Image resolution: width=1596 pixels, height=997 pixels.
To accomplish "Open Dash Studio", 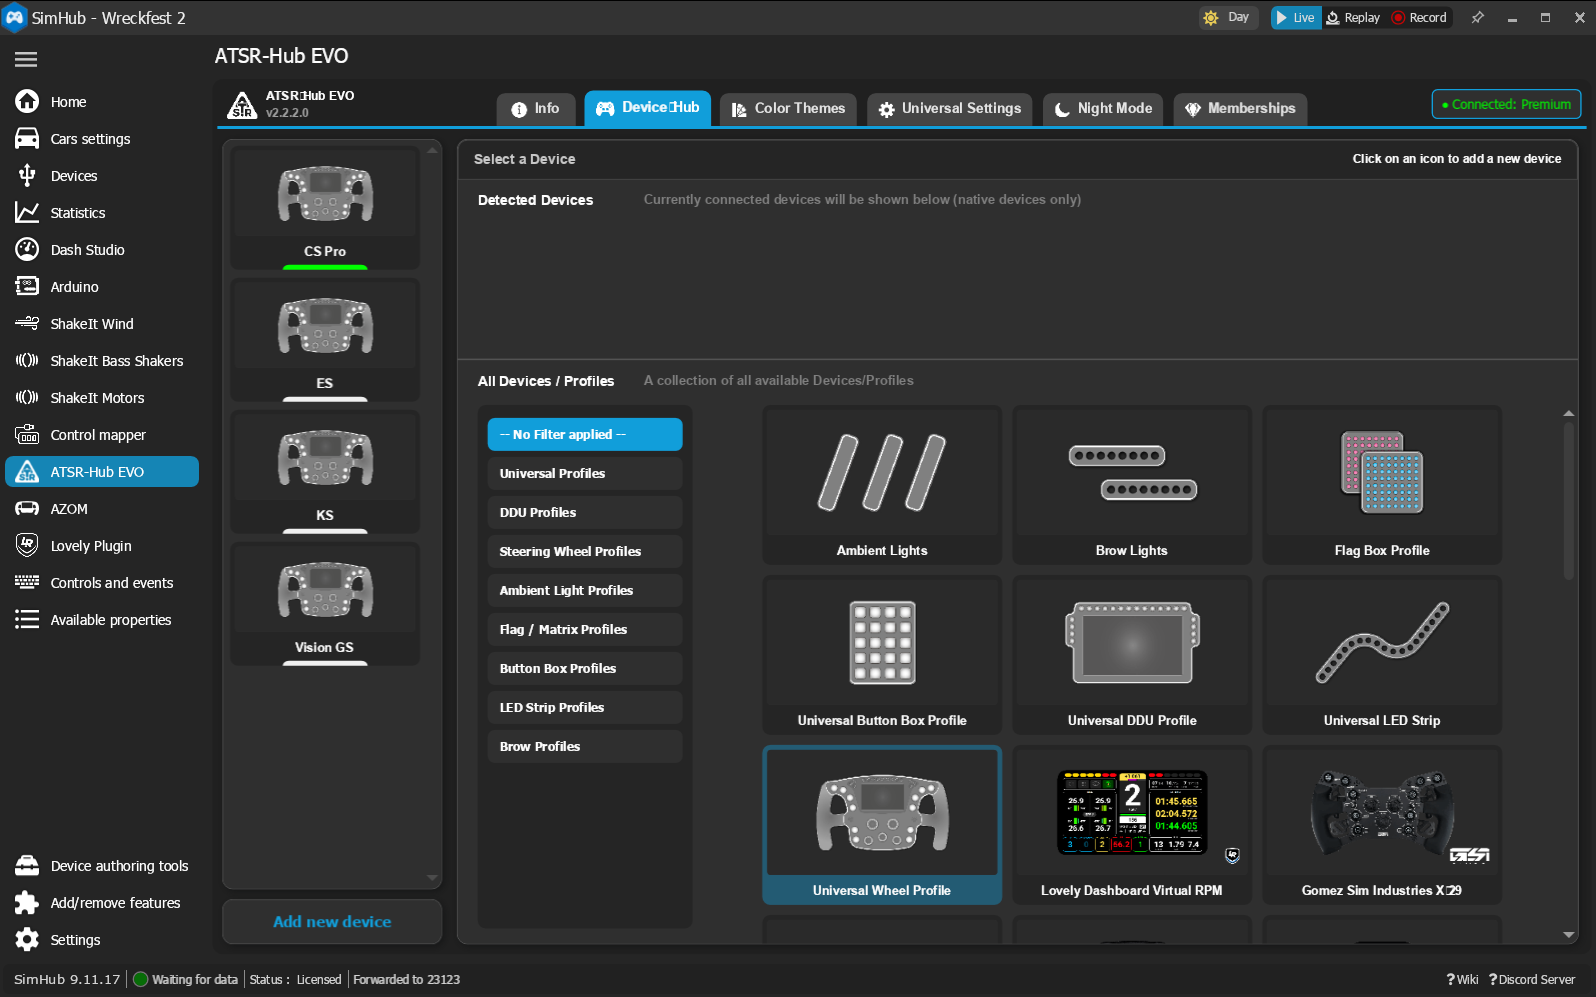I will click(102, 250).
